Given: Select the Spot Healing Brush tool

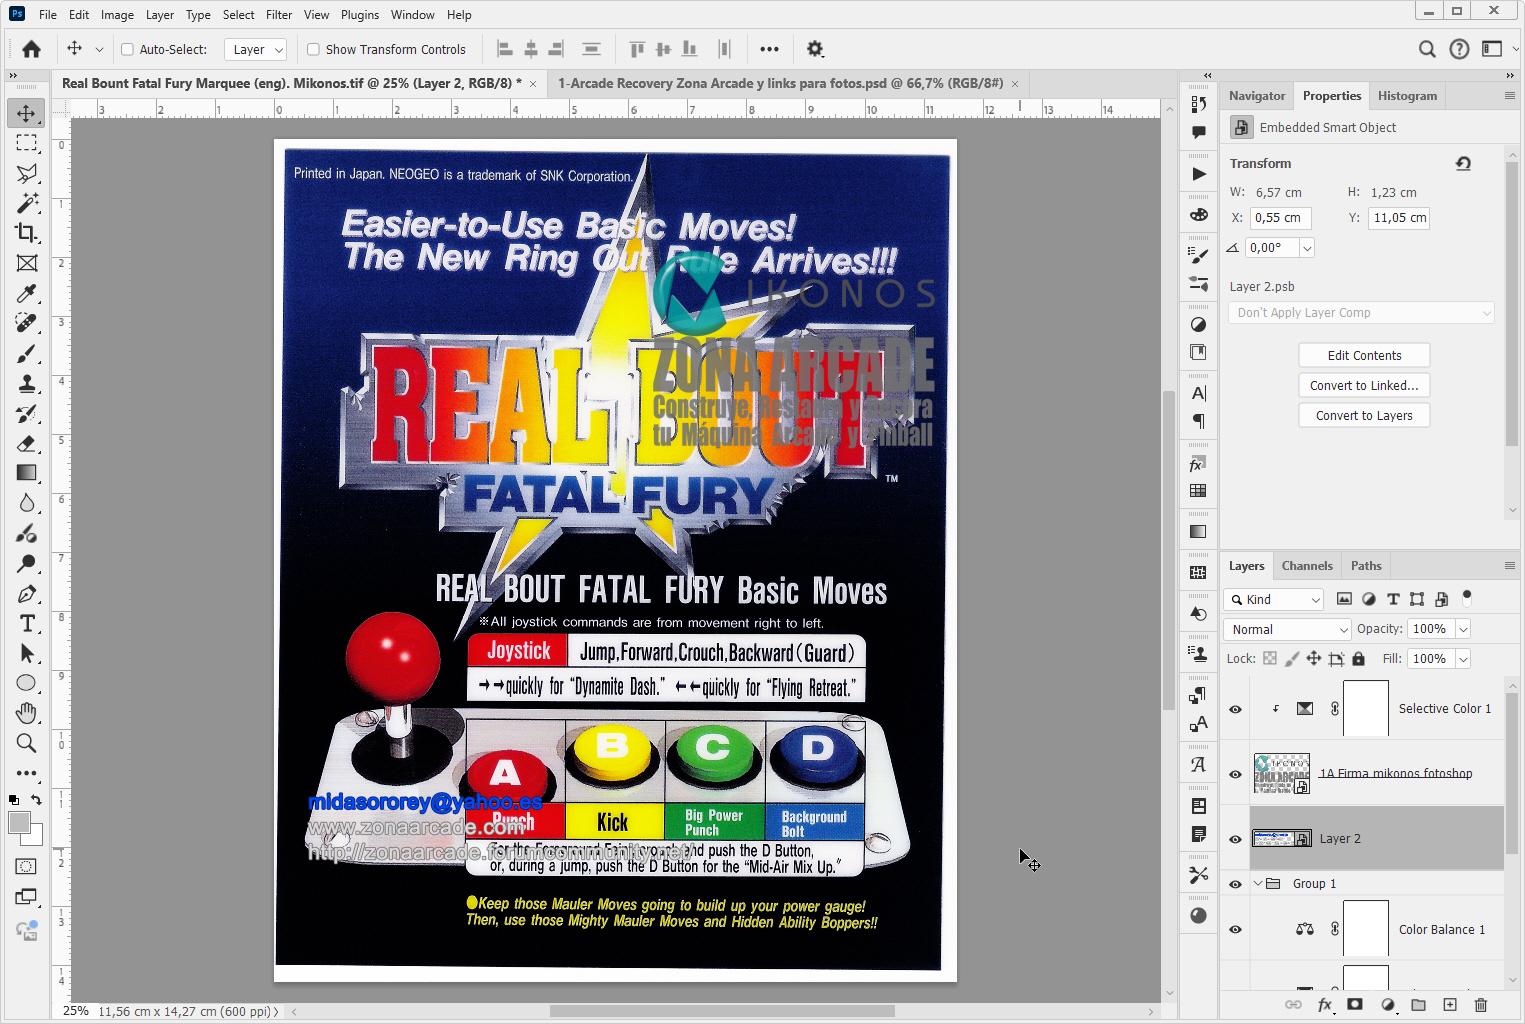Looking at the screenshot, I should tap(27, 323).
